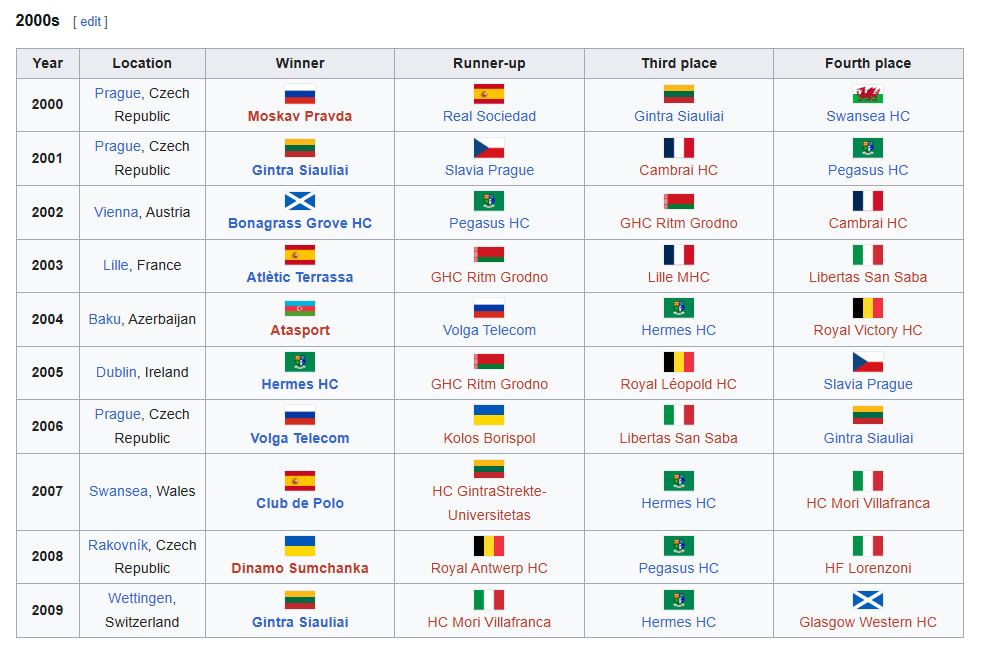Viewport: 981px width, 651px height.
Task: Click the Welsh dragon flag above Swansea HC
Action: (x=868, y=94)
